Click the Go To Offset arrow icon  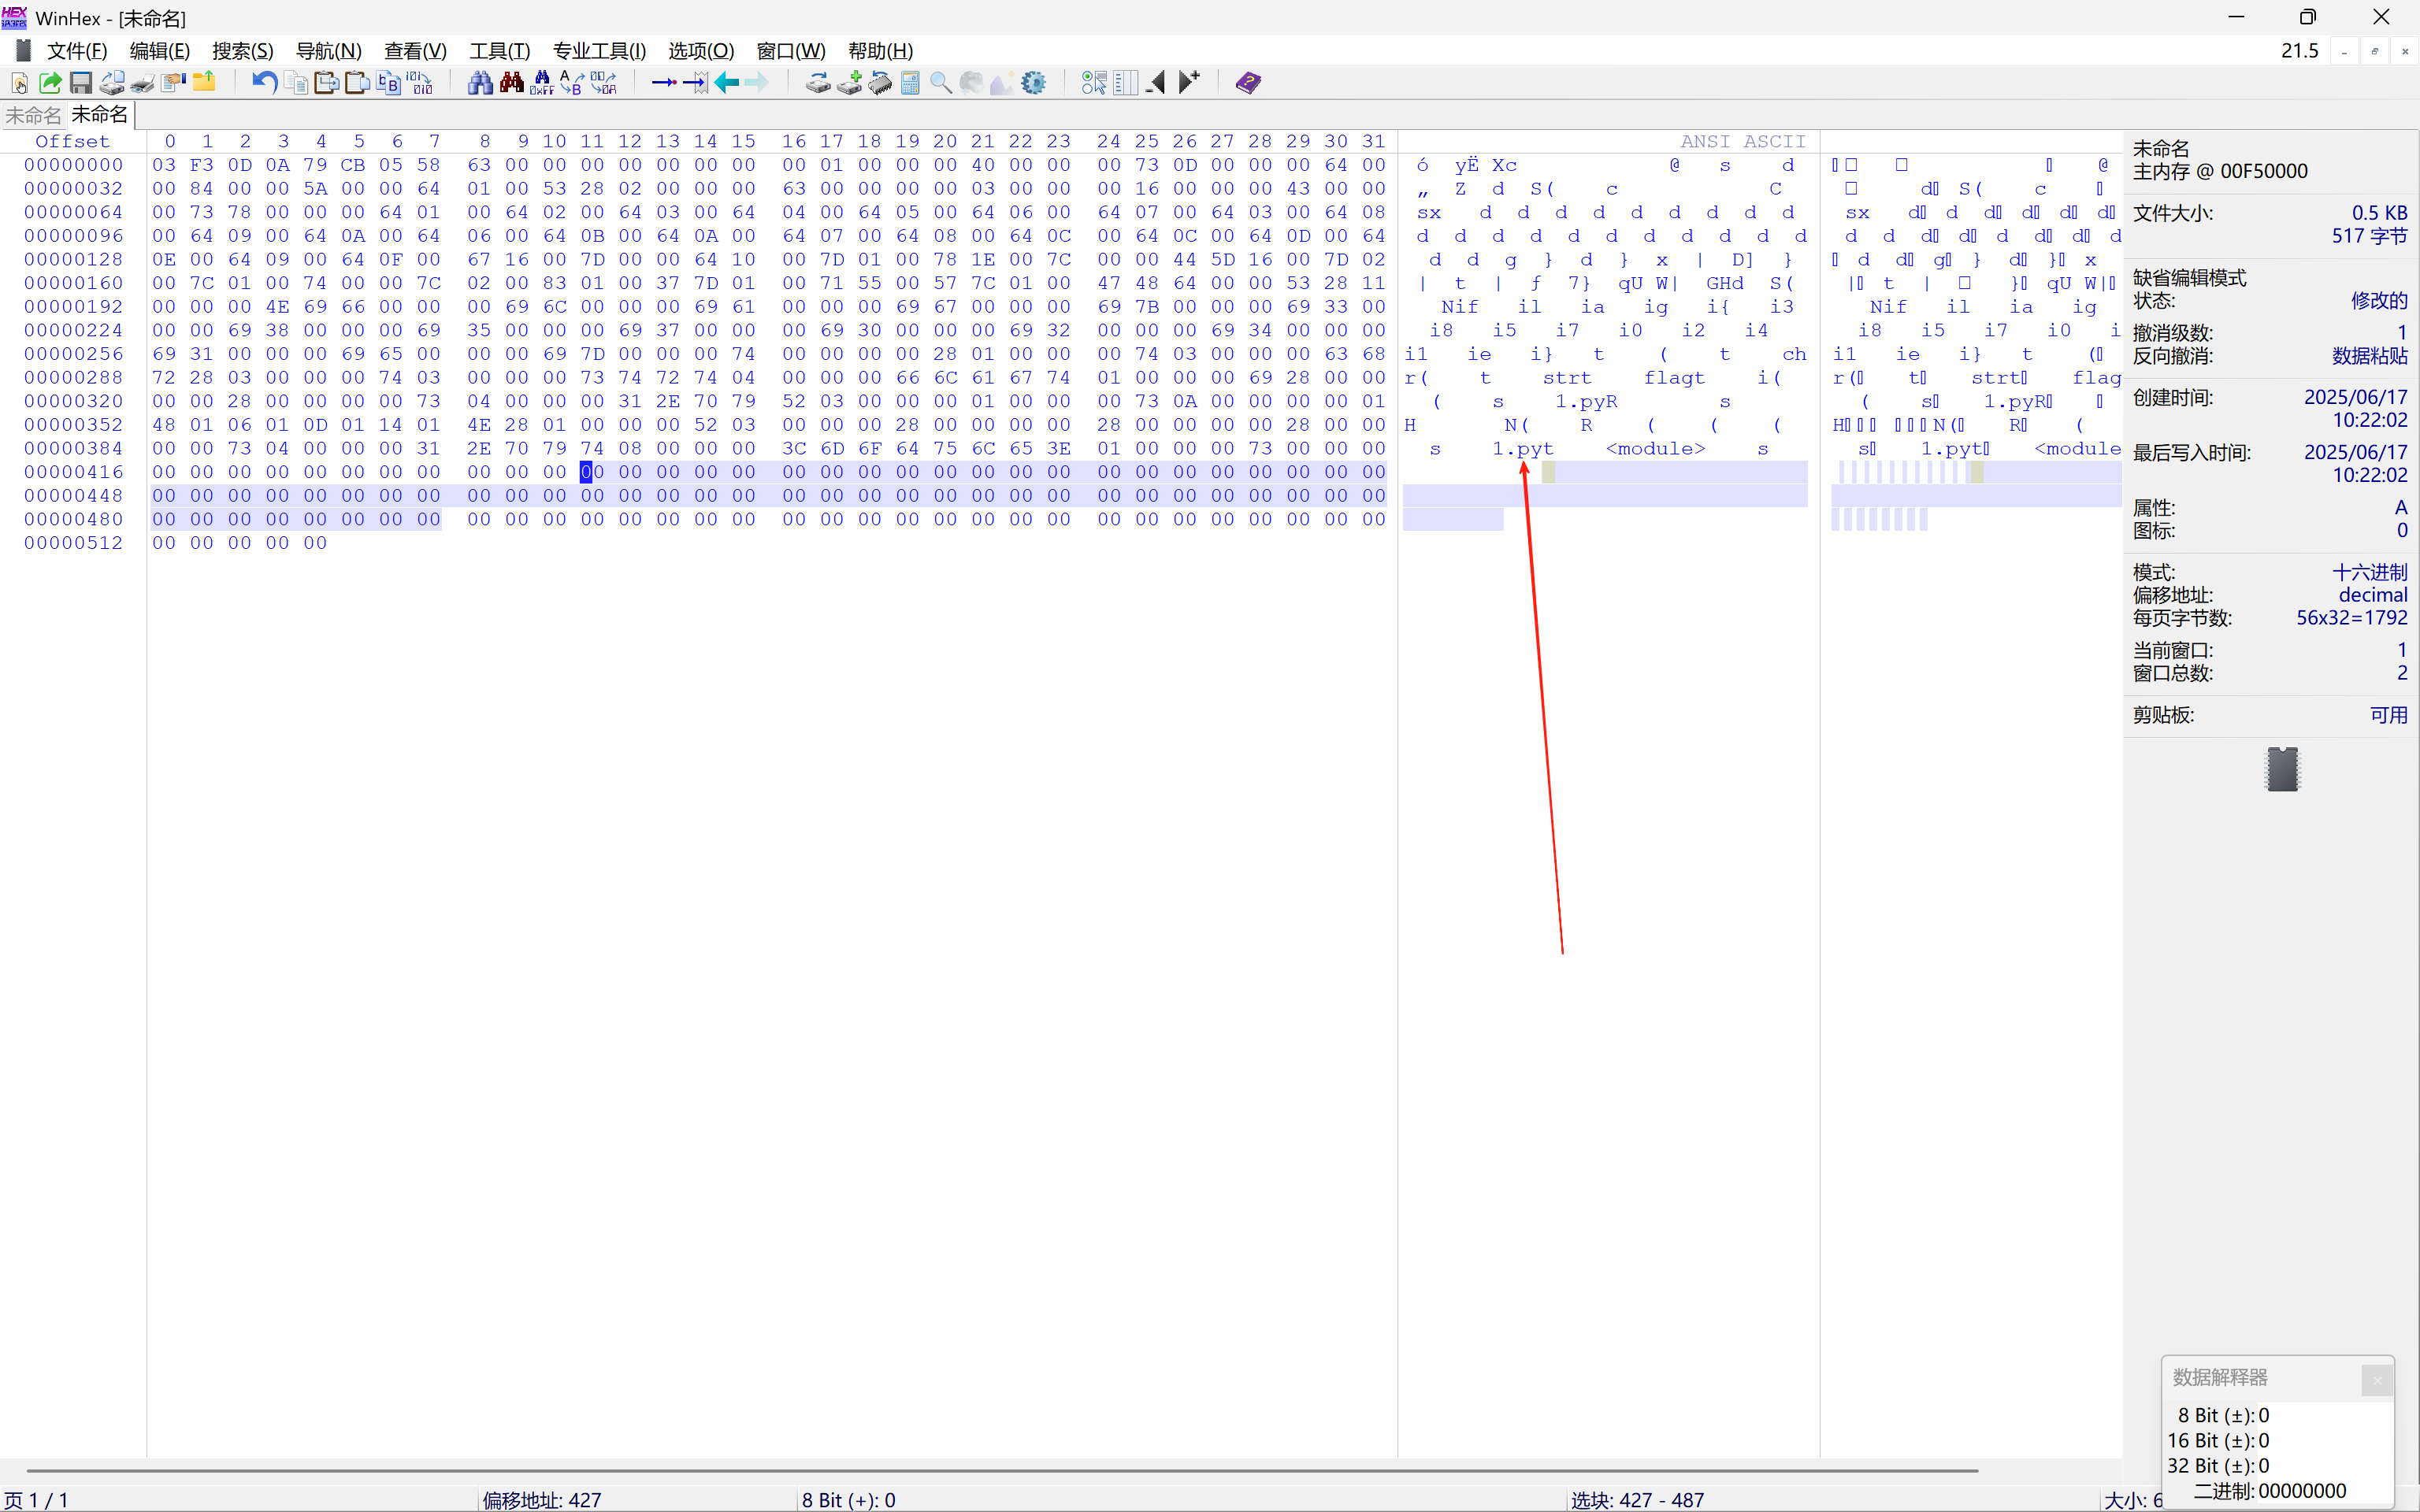point(663,83)
